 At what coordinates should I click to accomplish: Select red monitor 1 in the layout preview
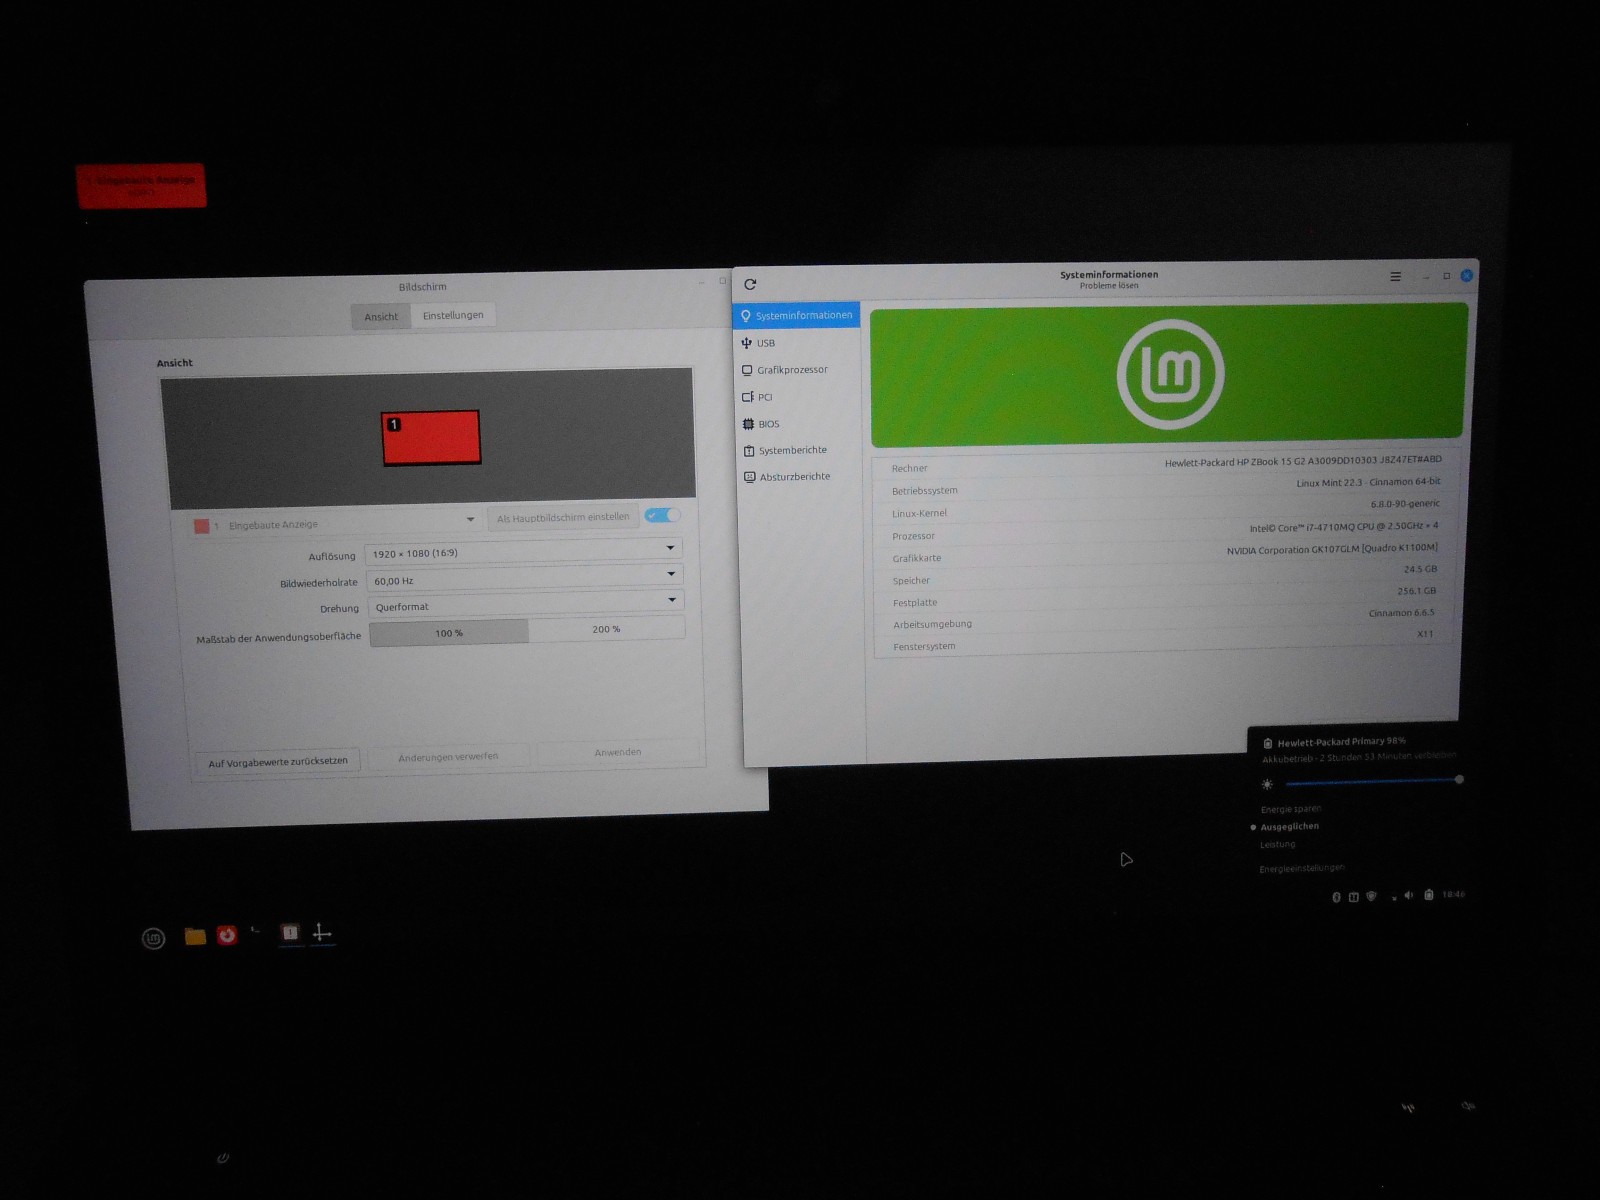tap(431, 438)
